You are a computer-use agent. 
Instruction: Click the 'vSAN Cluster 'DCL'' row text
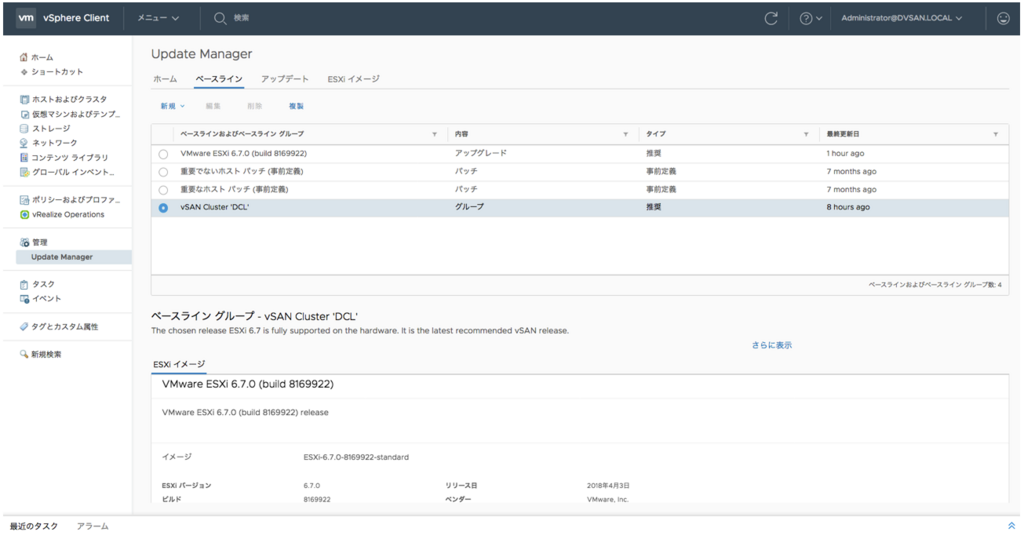coord(214,207)
